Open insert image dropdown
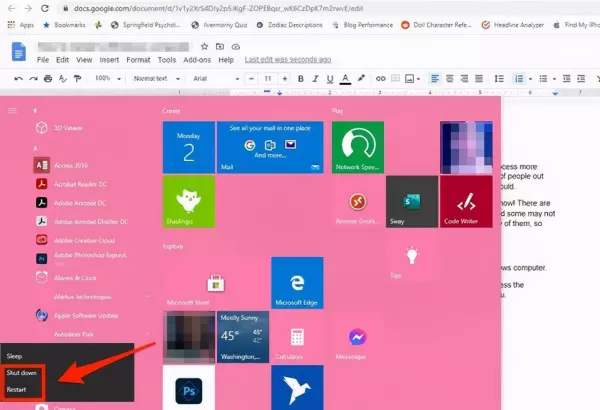 [412, 78]
